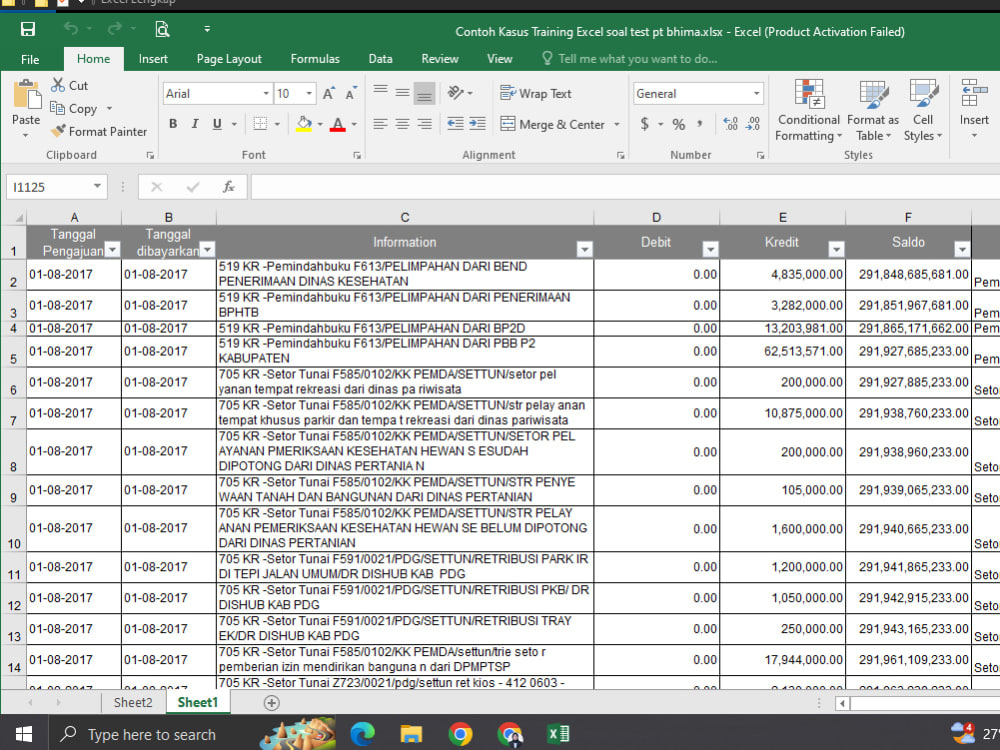Open the General number format dropdown

(x=756, y=94)
